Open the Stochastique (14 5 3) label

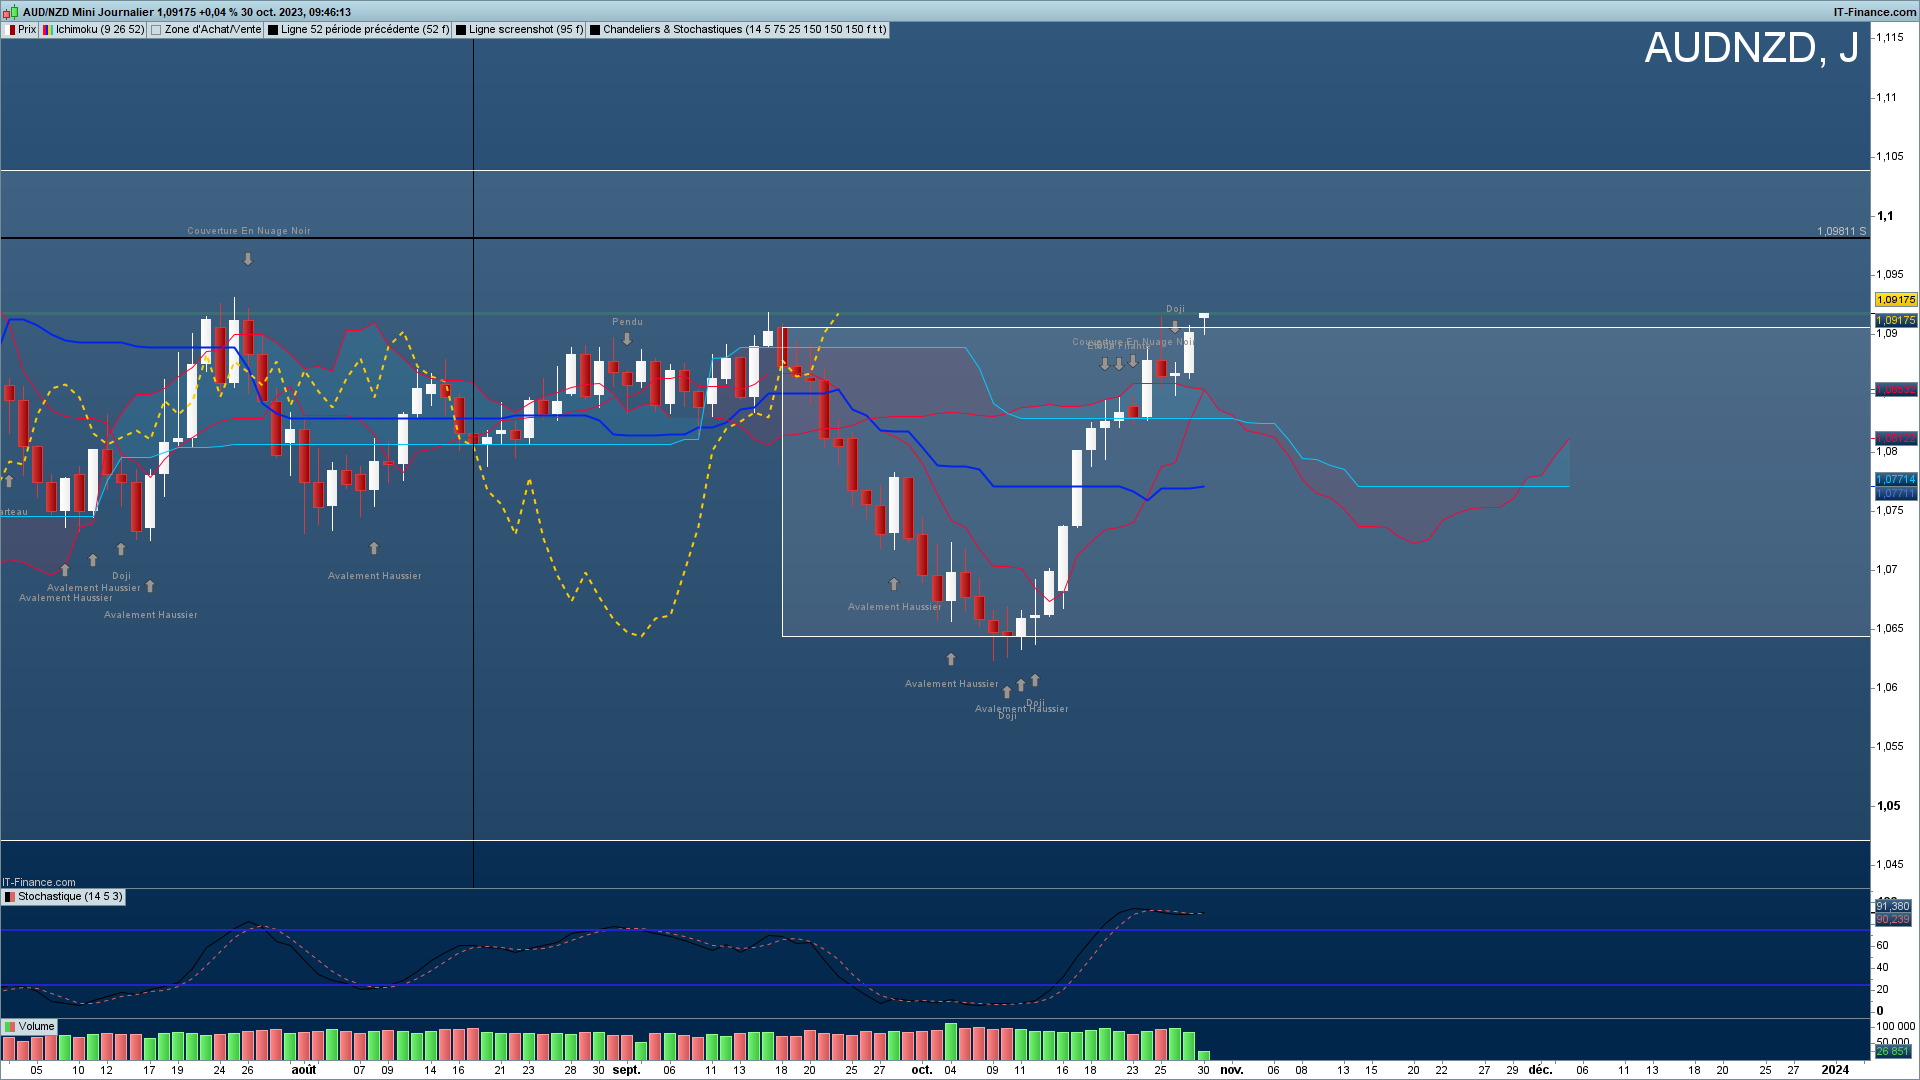(x=70, y=897)
